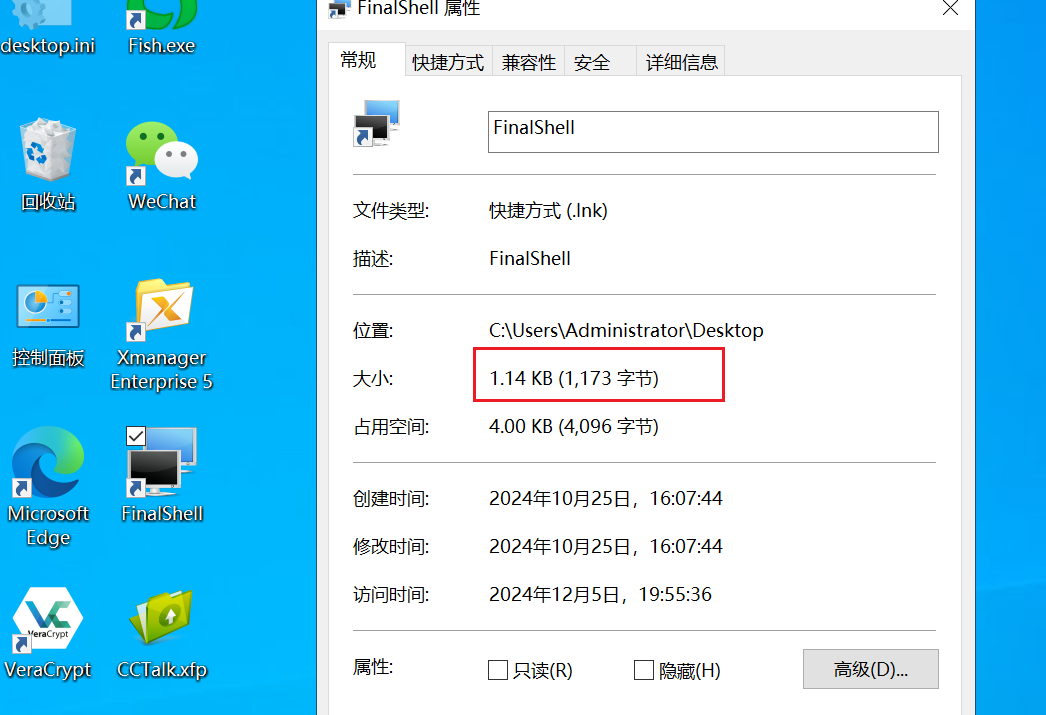
Task: Open the Fish.exe desktop shortcut
Action: [x=161, y=27]
